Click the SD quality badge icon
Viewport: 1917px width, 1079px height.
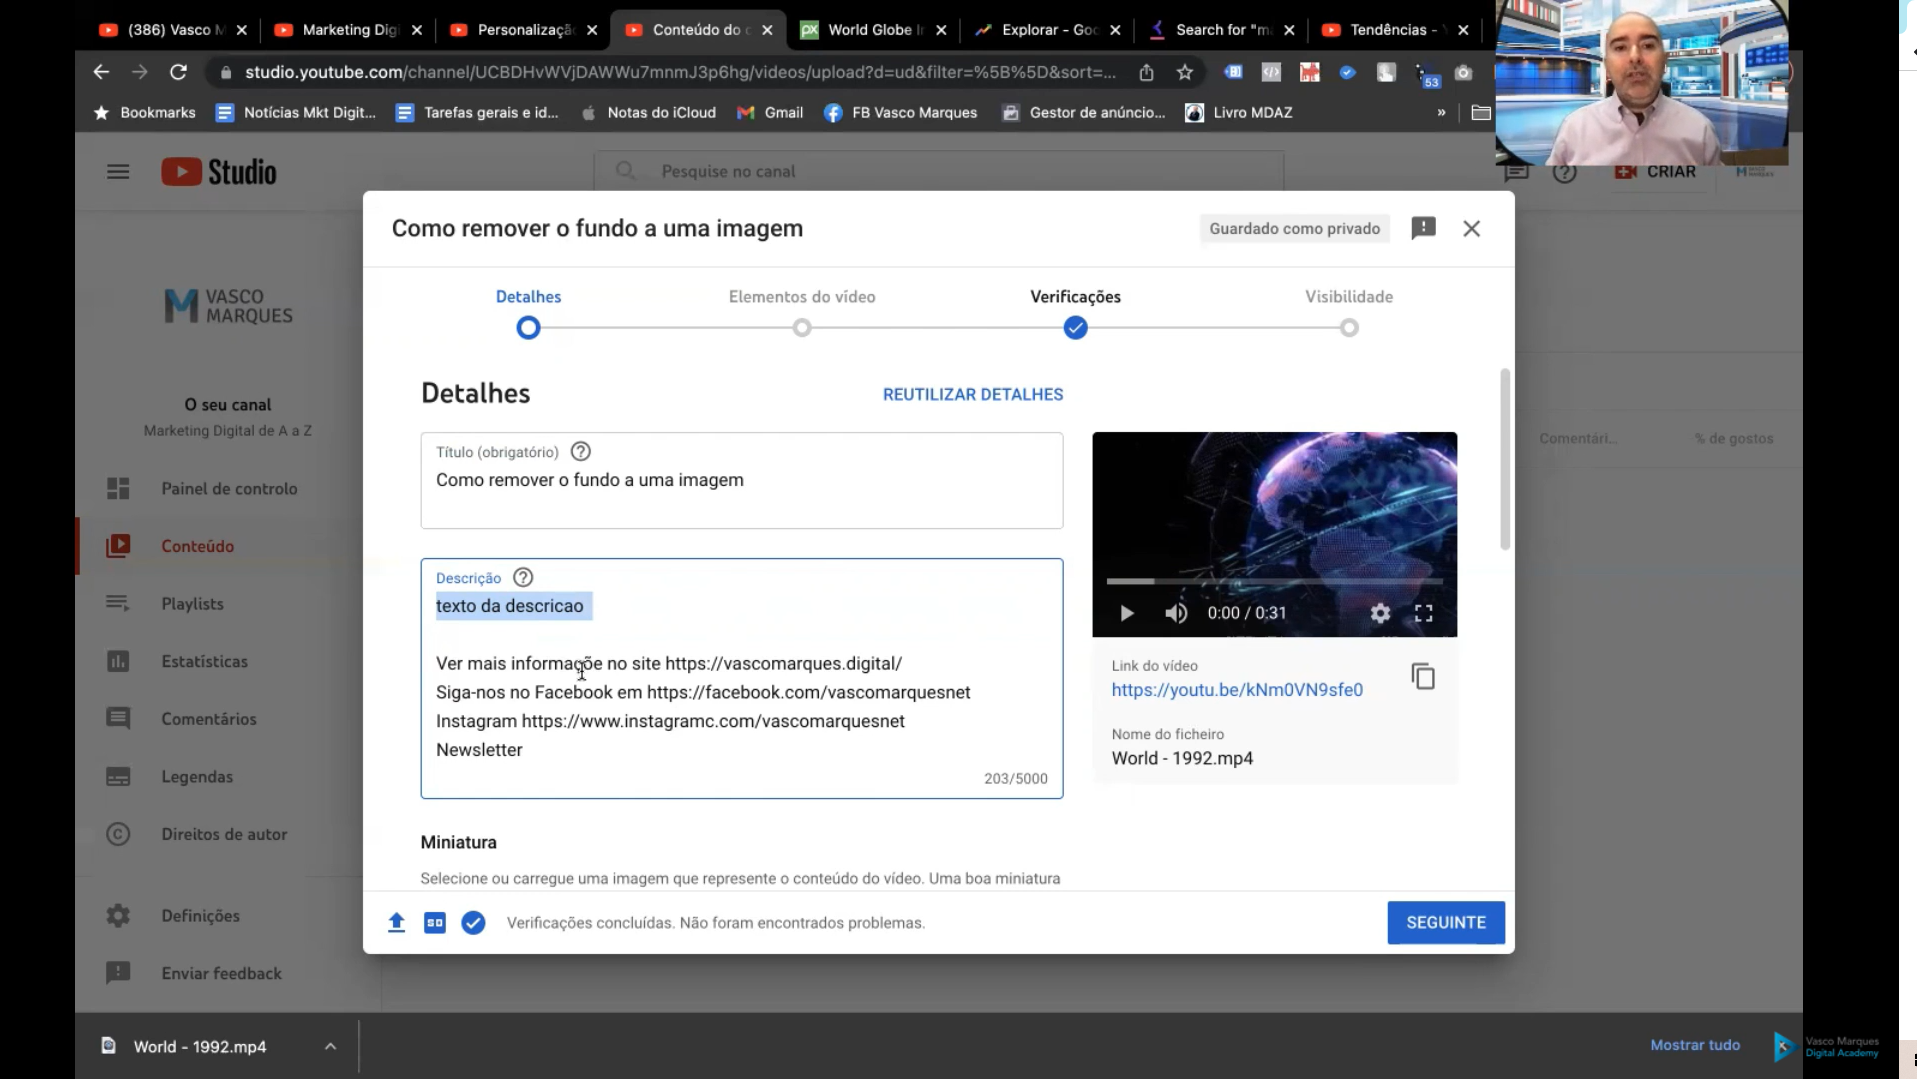434,922
